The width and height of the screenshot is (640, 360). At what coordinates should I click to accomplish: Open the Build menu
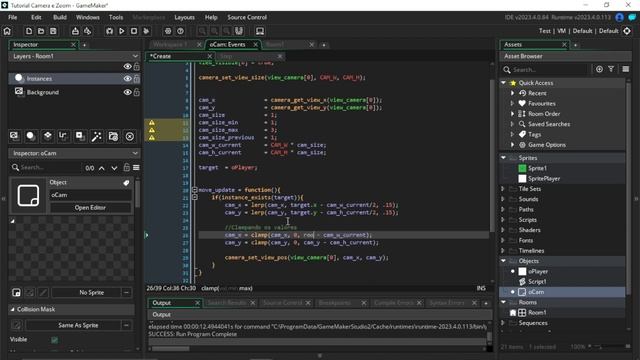click(60, 17)
